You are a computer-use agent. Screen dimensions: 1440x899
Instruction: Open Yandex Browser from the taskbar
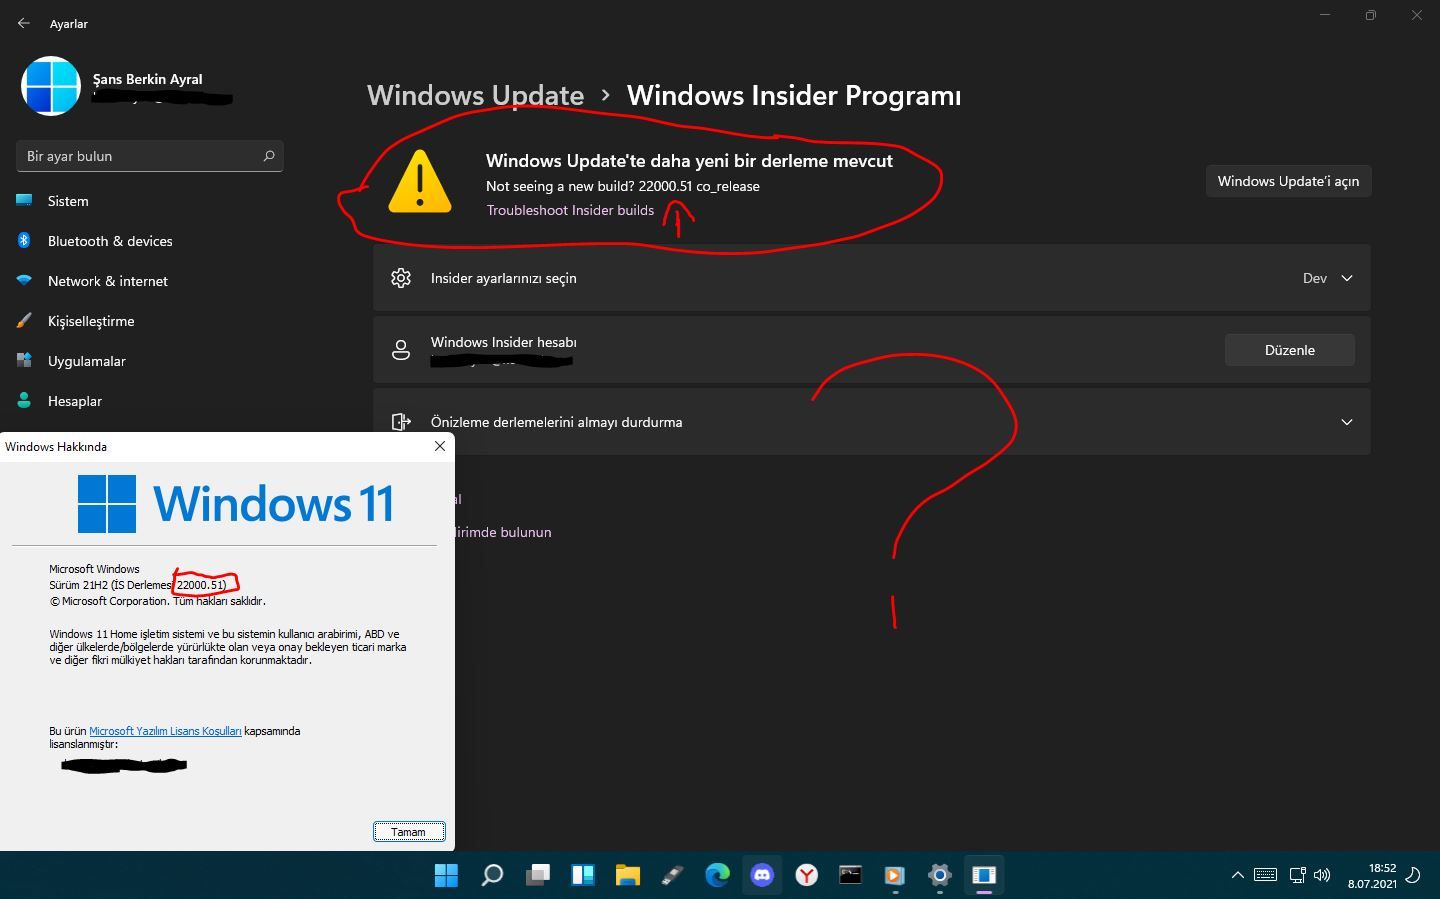point(806,875)
